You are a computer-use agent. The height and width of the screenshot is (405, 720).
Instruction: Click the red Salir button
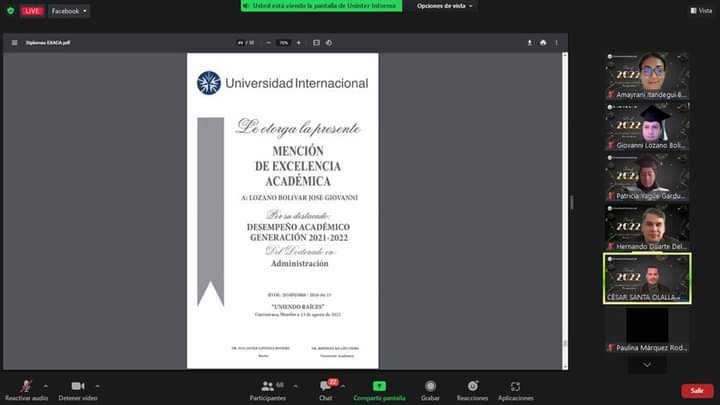pos(697,391)
